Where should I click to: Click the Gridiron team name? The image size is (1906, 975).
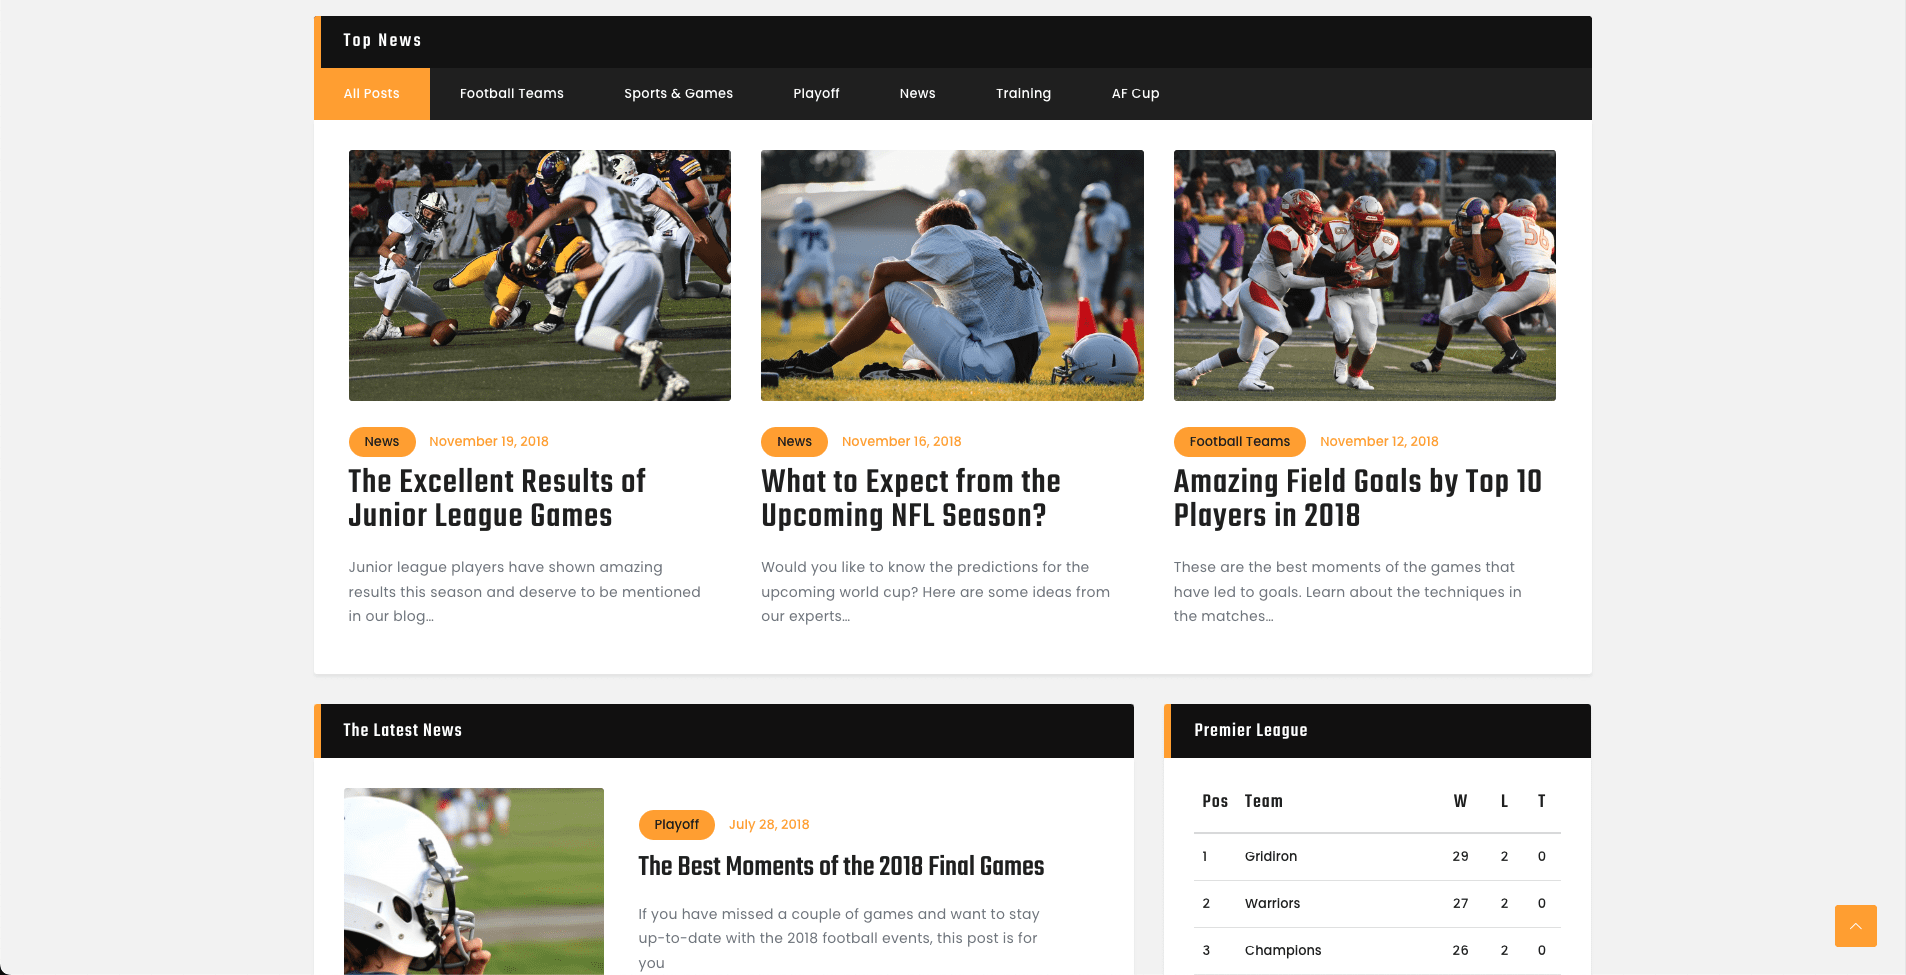pyautogui.click(x=1271, y=857)
